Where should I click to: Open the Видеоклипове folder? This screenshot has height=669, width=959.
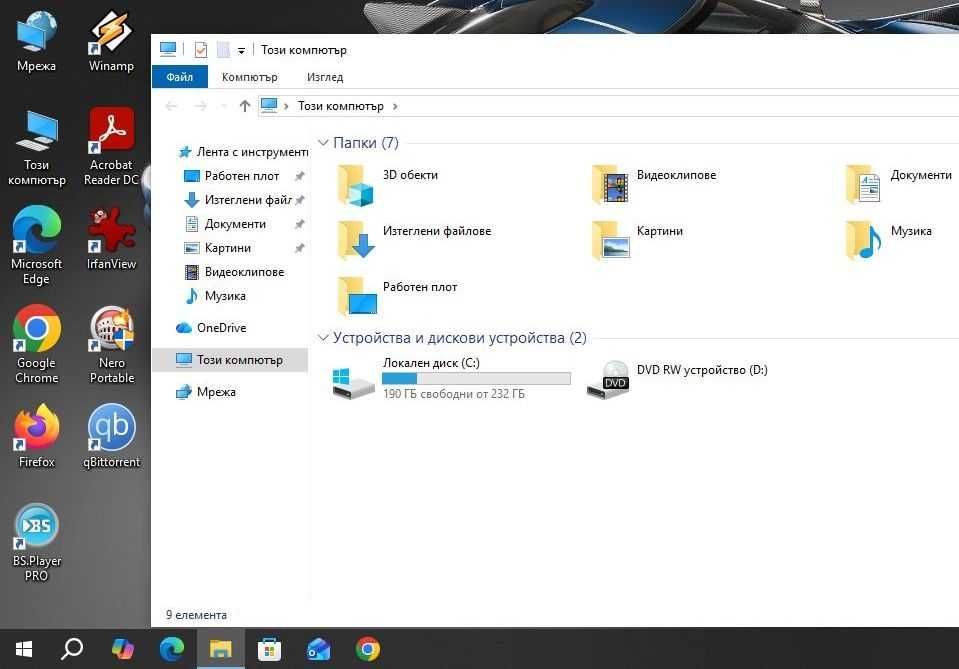(x=653, y=185)
